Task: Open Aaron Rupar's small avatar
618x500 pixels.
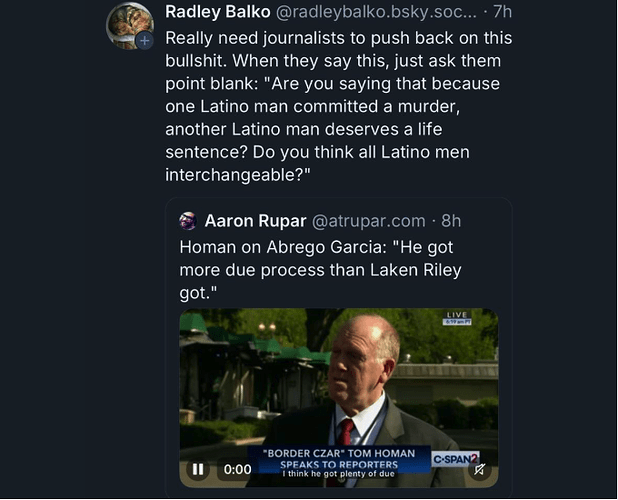Action: 187,221
